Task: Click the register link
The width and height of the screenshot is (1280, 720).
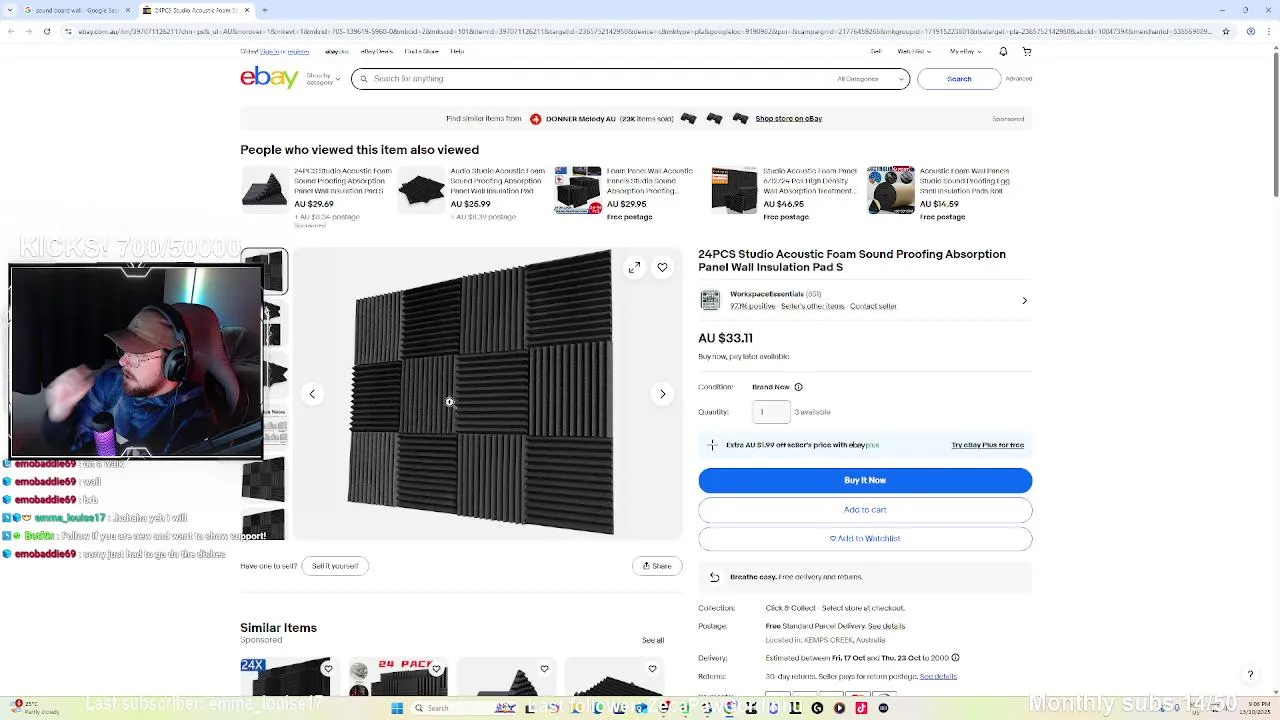Action: point(300,51)
